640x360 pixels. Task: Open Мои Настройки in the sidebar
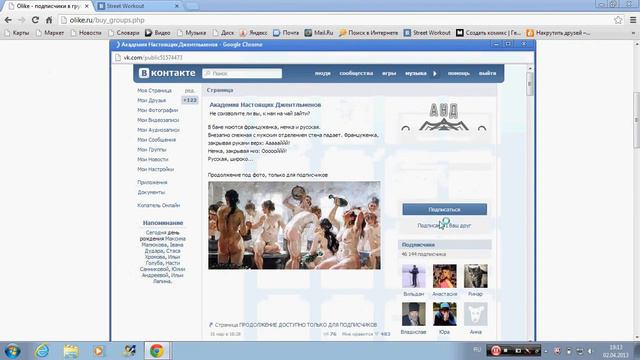156,169
